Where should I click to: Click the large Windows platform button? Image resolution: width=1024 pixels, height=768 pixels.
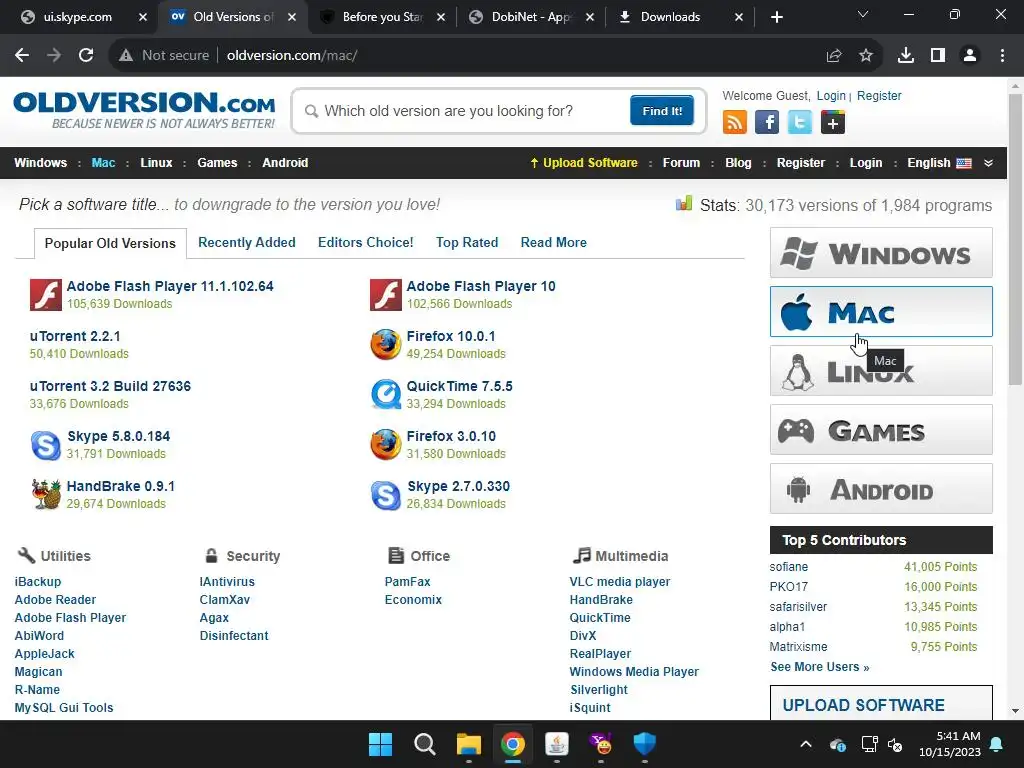point(881,253)
